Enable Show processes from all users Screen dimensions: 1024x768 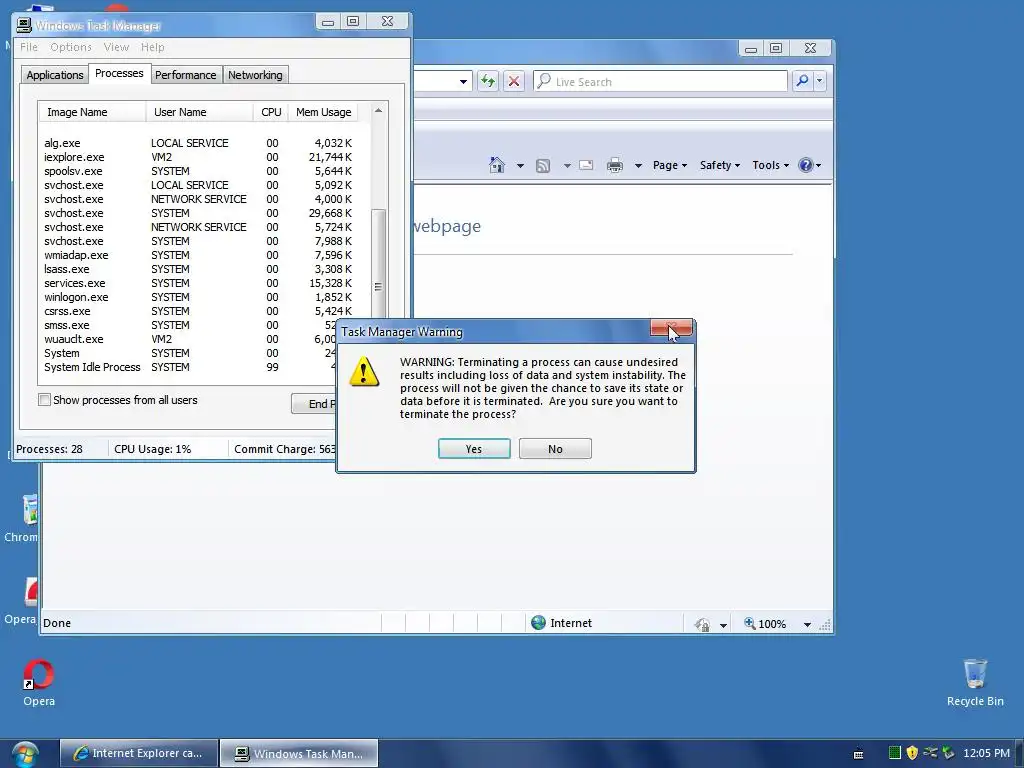point(44,400)
